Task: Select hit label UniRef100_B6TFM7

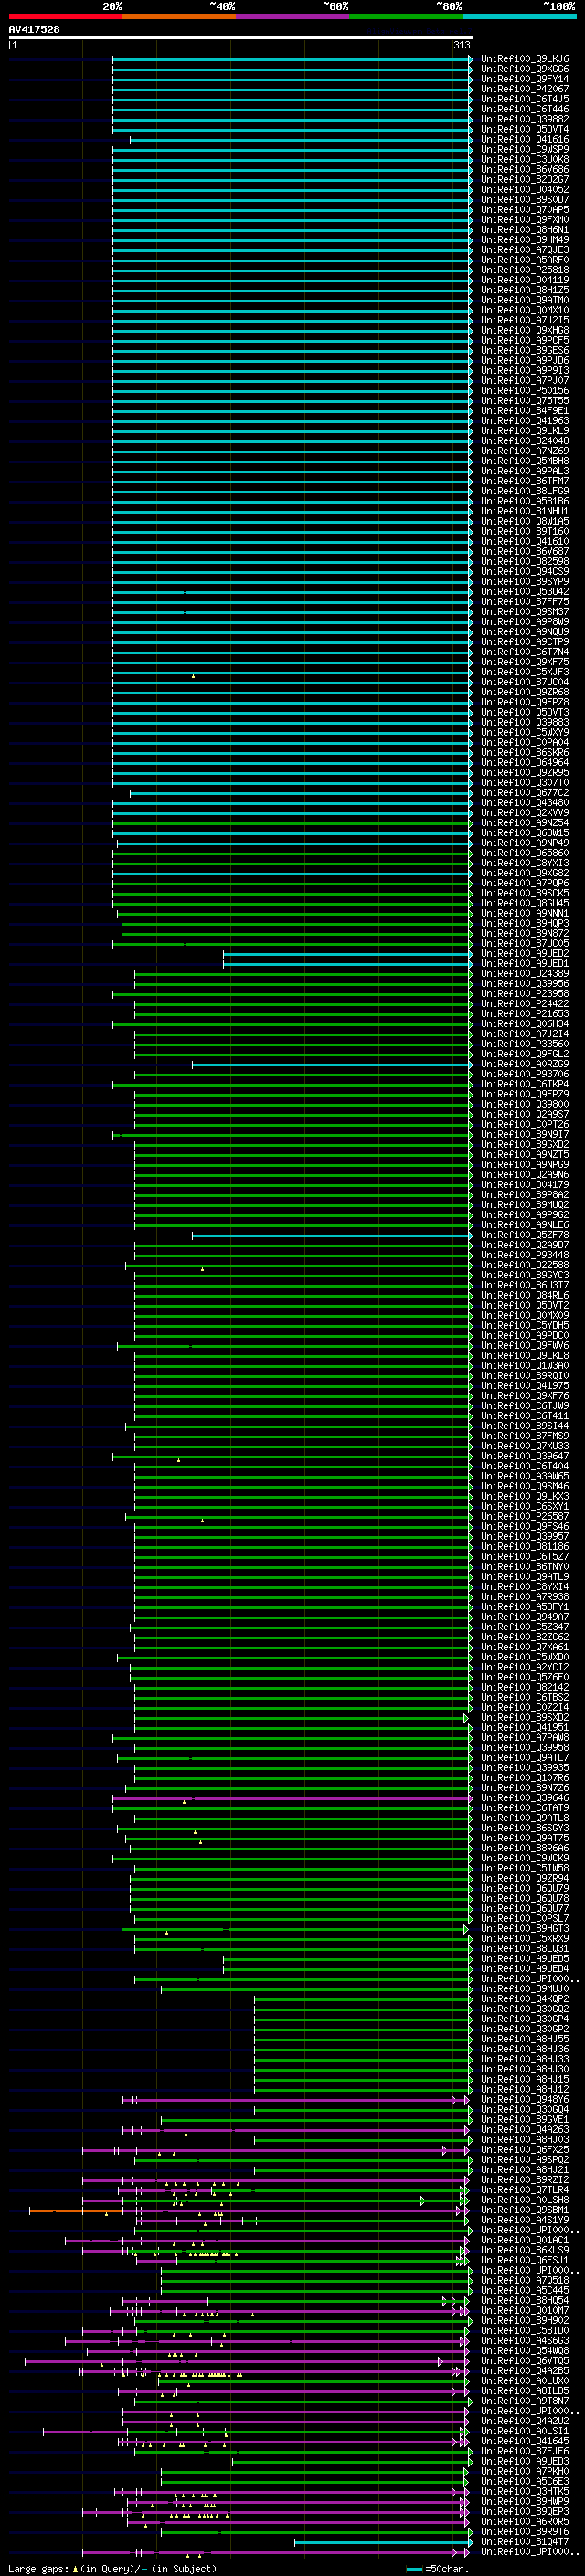Action: [525, 481]
